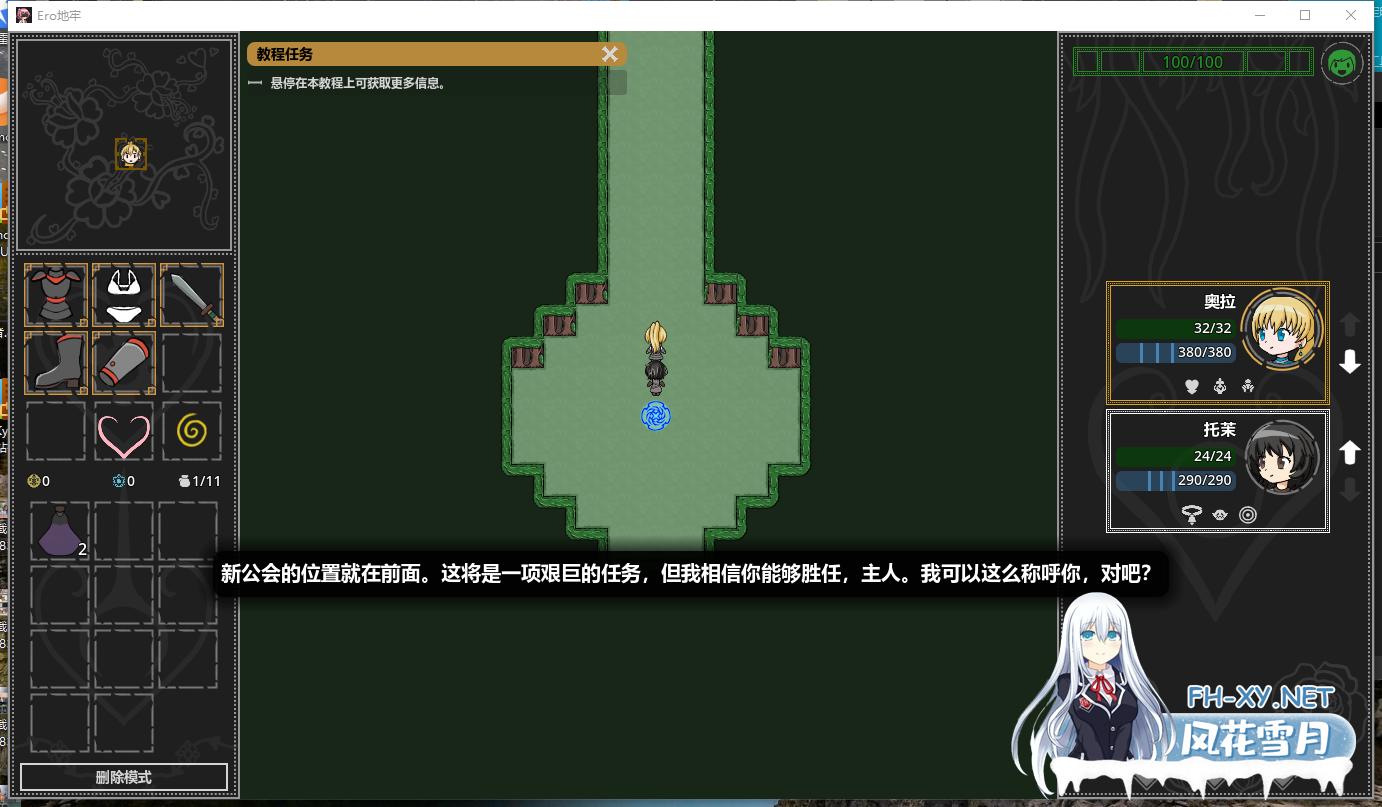The width and height of the screenshot is (1382, 807).
Task: Select the armor piece in the equipment grid
Action: [55, 295]
